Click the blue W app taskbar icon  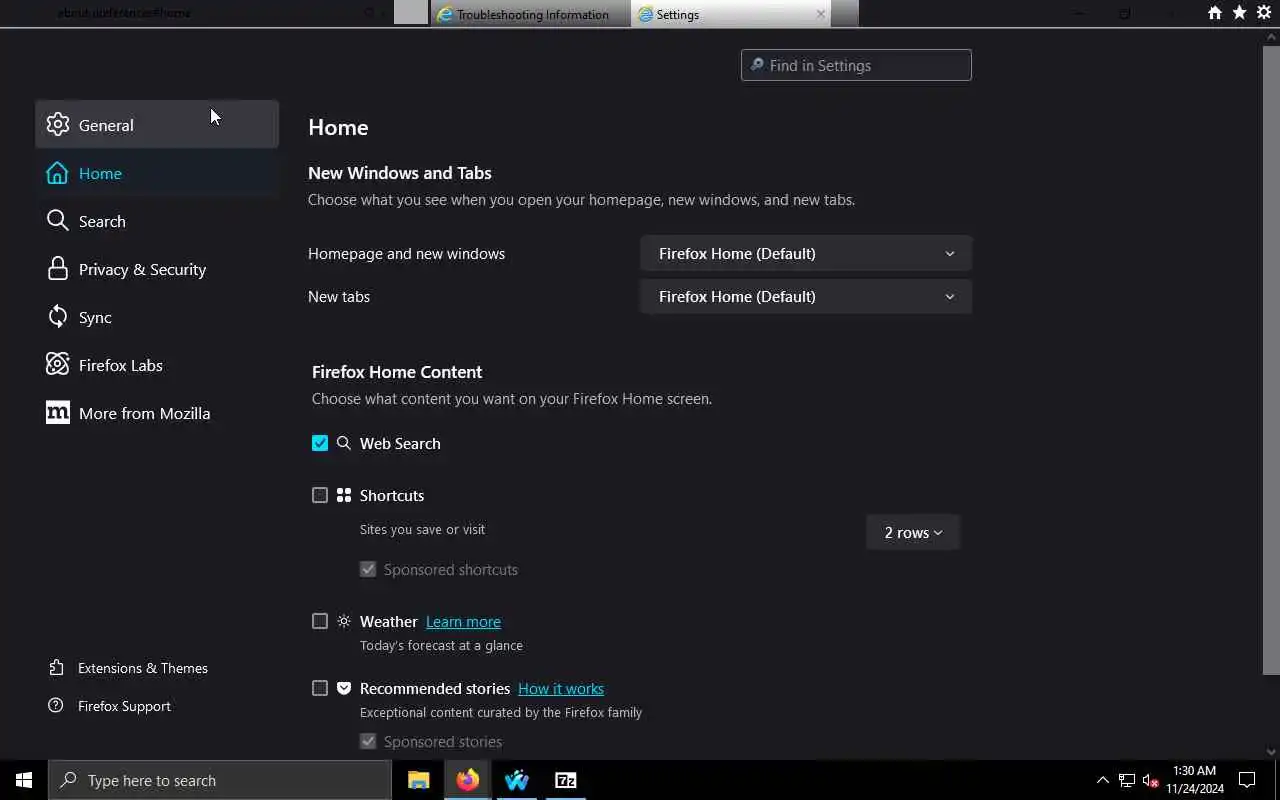pyautogui.click(x=516, y=780)
